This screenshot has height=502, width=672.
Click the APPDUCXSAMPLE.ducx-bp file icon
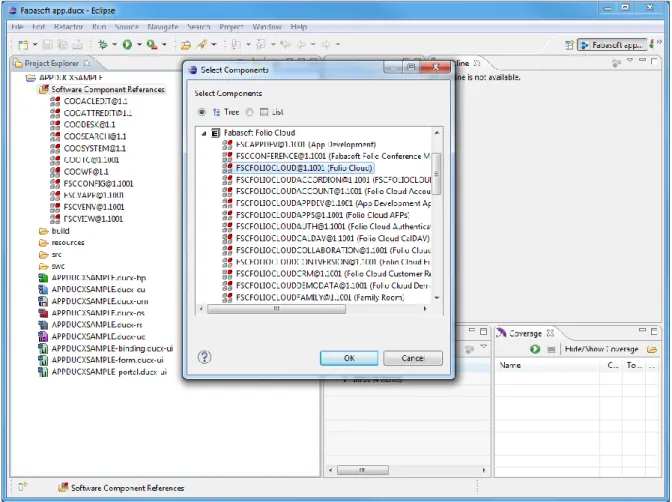click(43, 278)
